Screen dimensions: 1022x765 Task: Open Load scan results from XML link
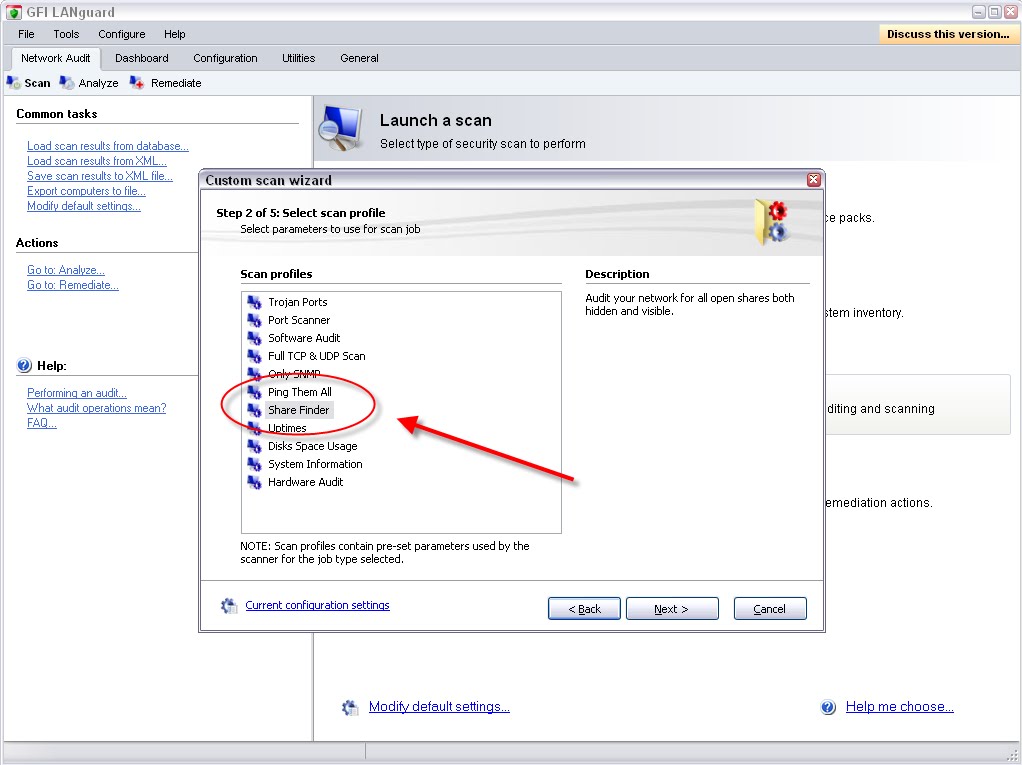(x=96, y=161)
